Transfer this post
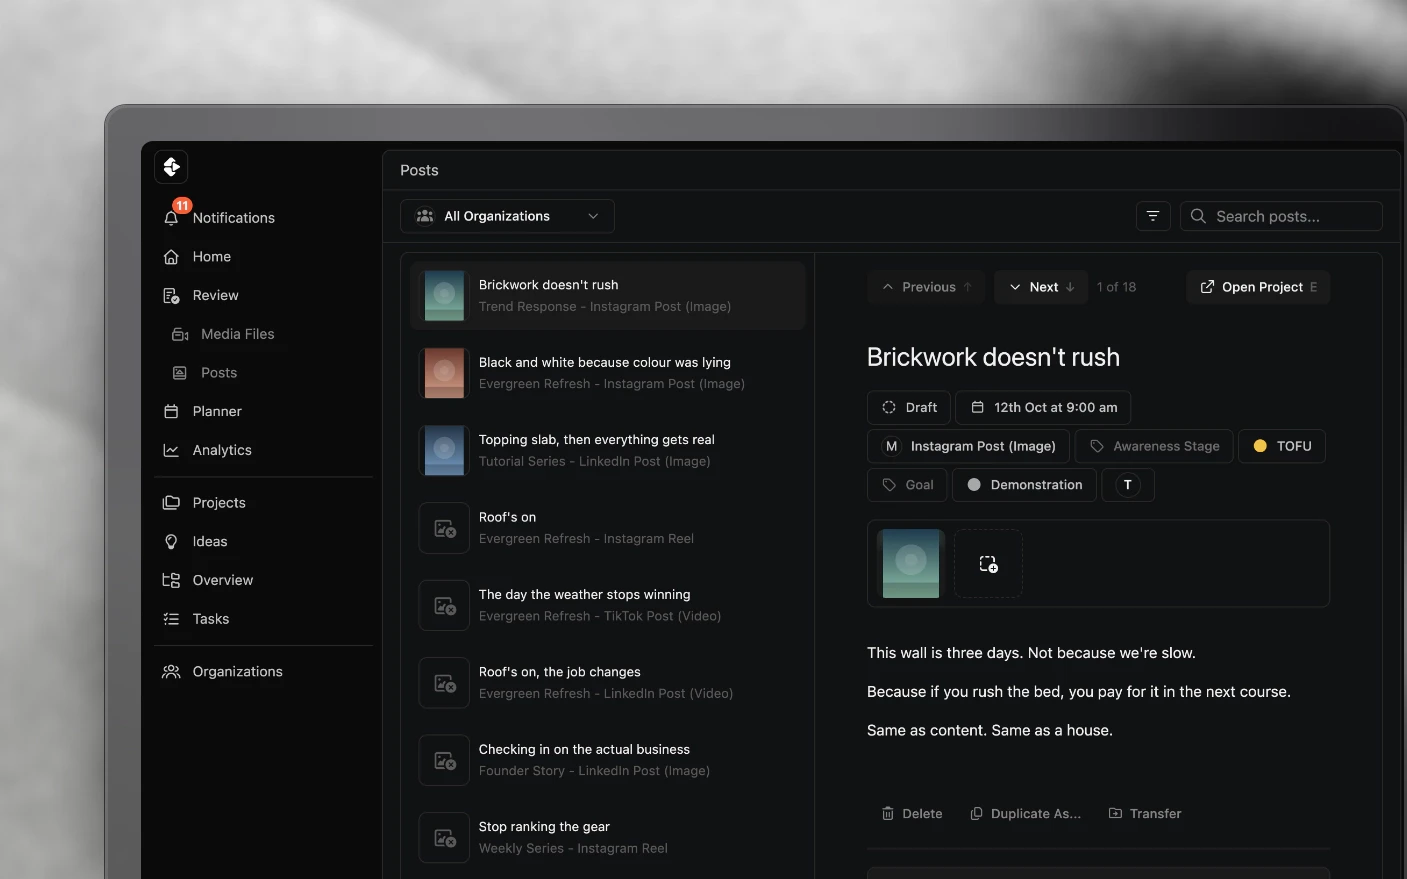Viewport: 1407px width, 879px height. 1145,814
